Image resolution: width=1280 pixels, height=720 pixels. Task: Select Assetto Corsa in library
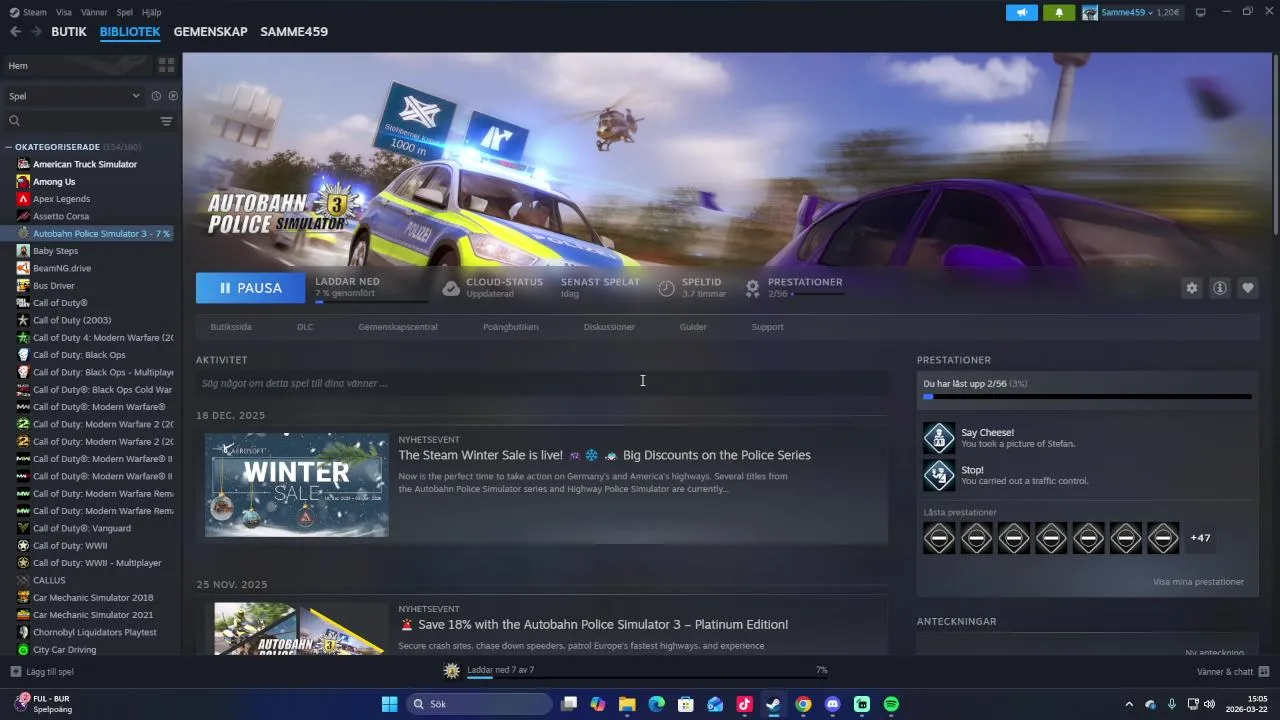click(x=61, y=216)
